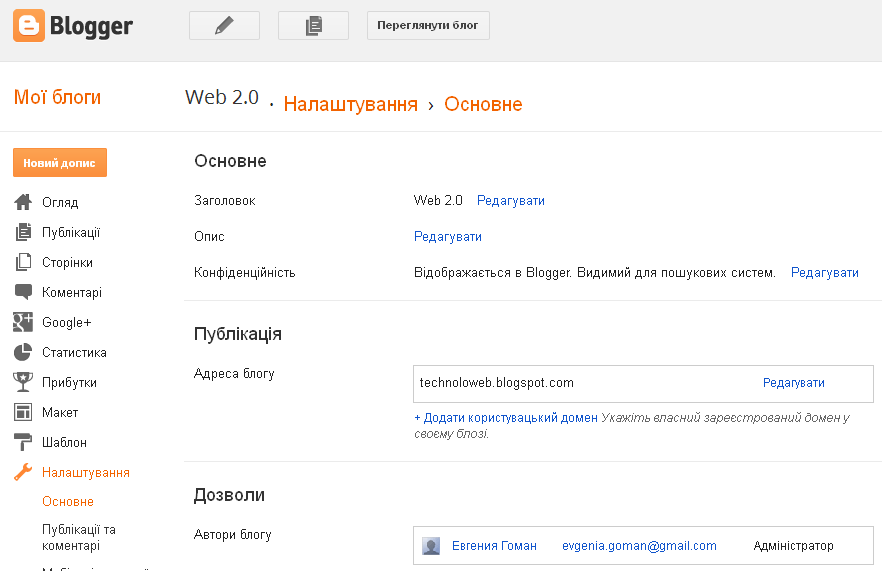Open Прибутки in the sidebar
The image size is (882, 571).
tap(69, 383)
